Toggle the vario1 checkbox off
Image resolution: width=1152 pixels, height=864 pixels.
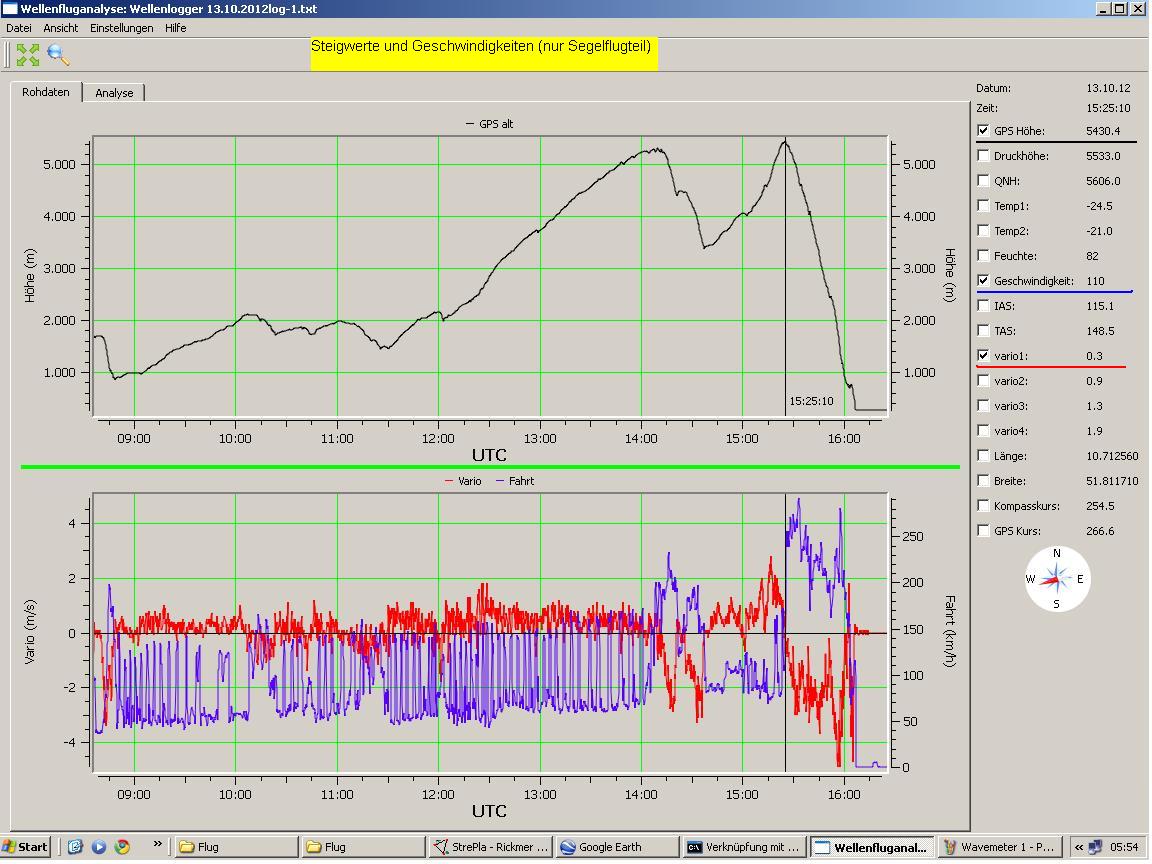pos(984,356)
